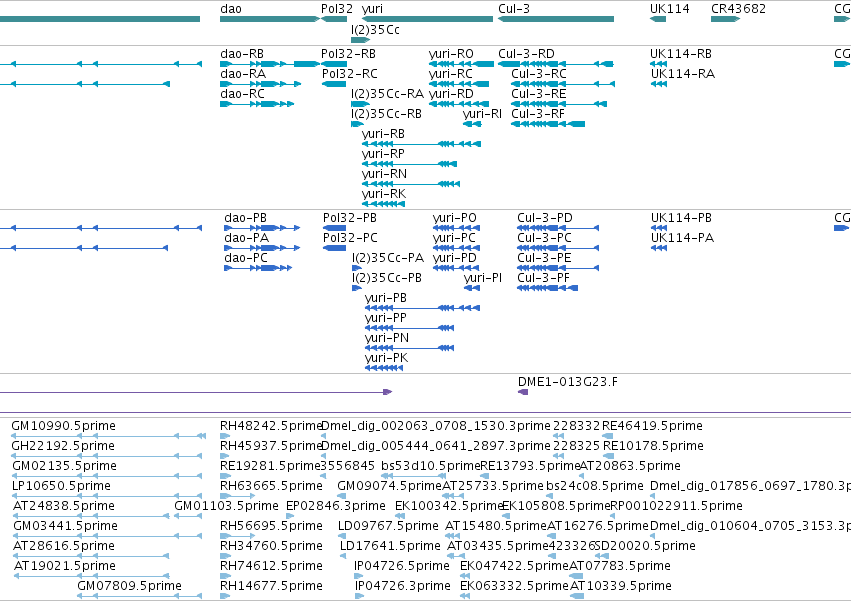
Task: Select protein dao-PB
Action: (x=245, y=218)
